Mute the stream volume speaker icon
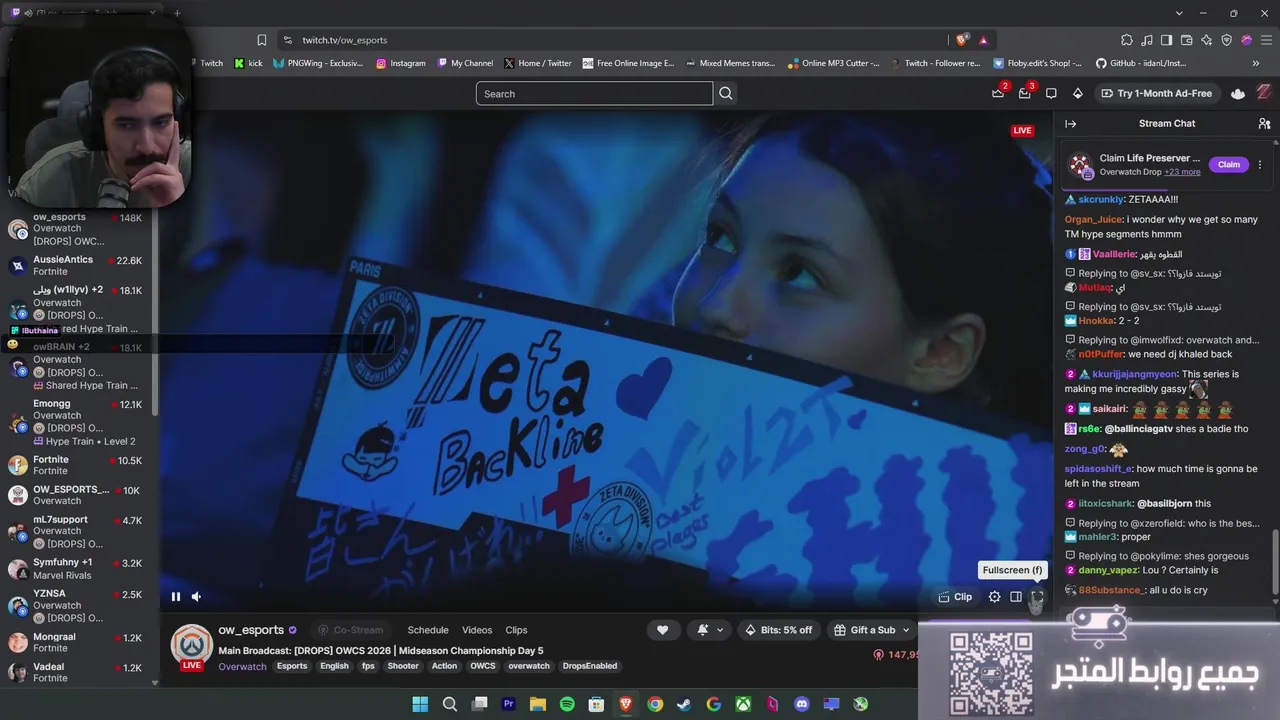Image resolution: width=1280 pixels, height=720 pixels. 196,597
